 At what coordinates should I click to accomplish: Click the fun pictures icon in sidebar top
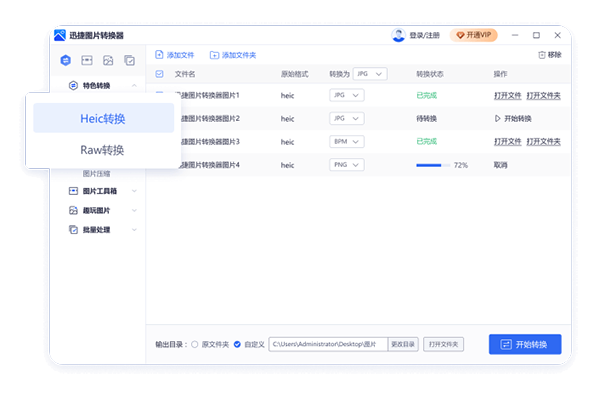pyautogui.click(x=108, y=60)
